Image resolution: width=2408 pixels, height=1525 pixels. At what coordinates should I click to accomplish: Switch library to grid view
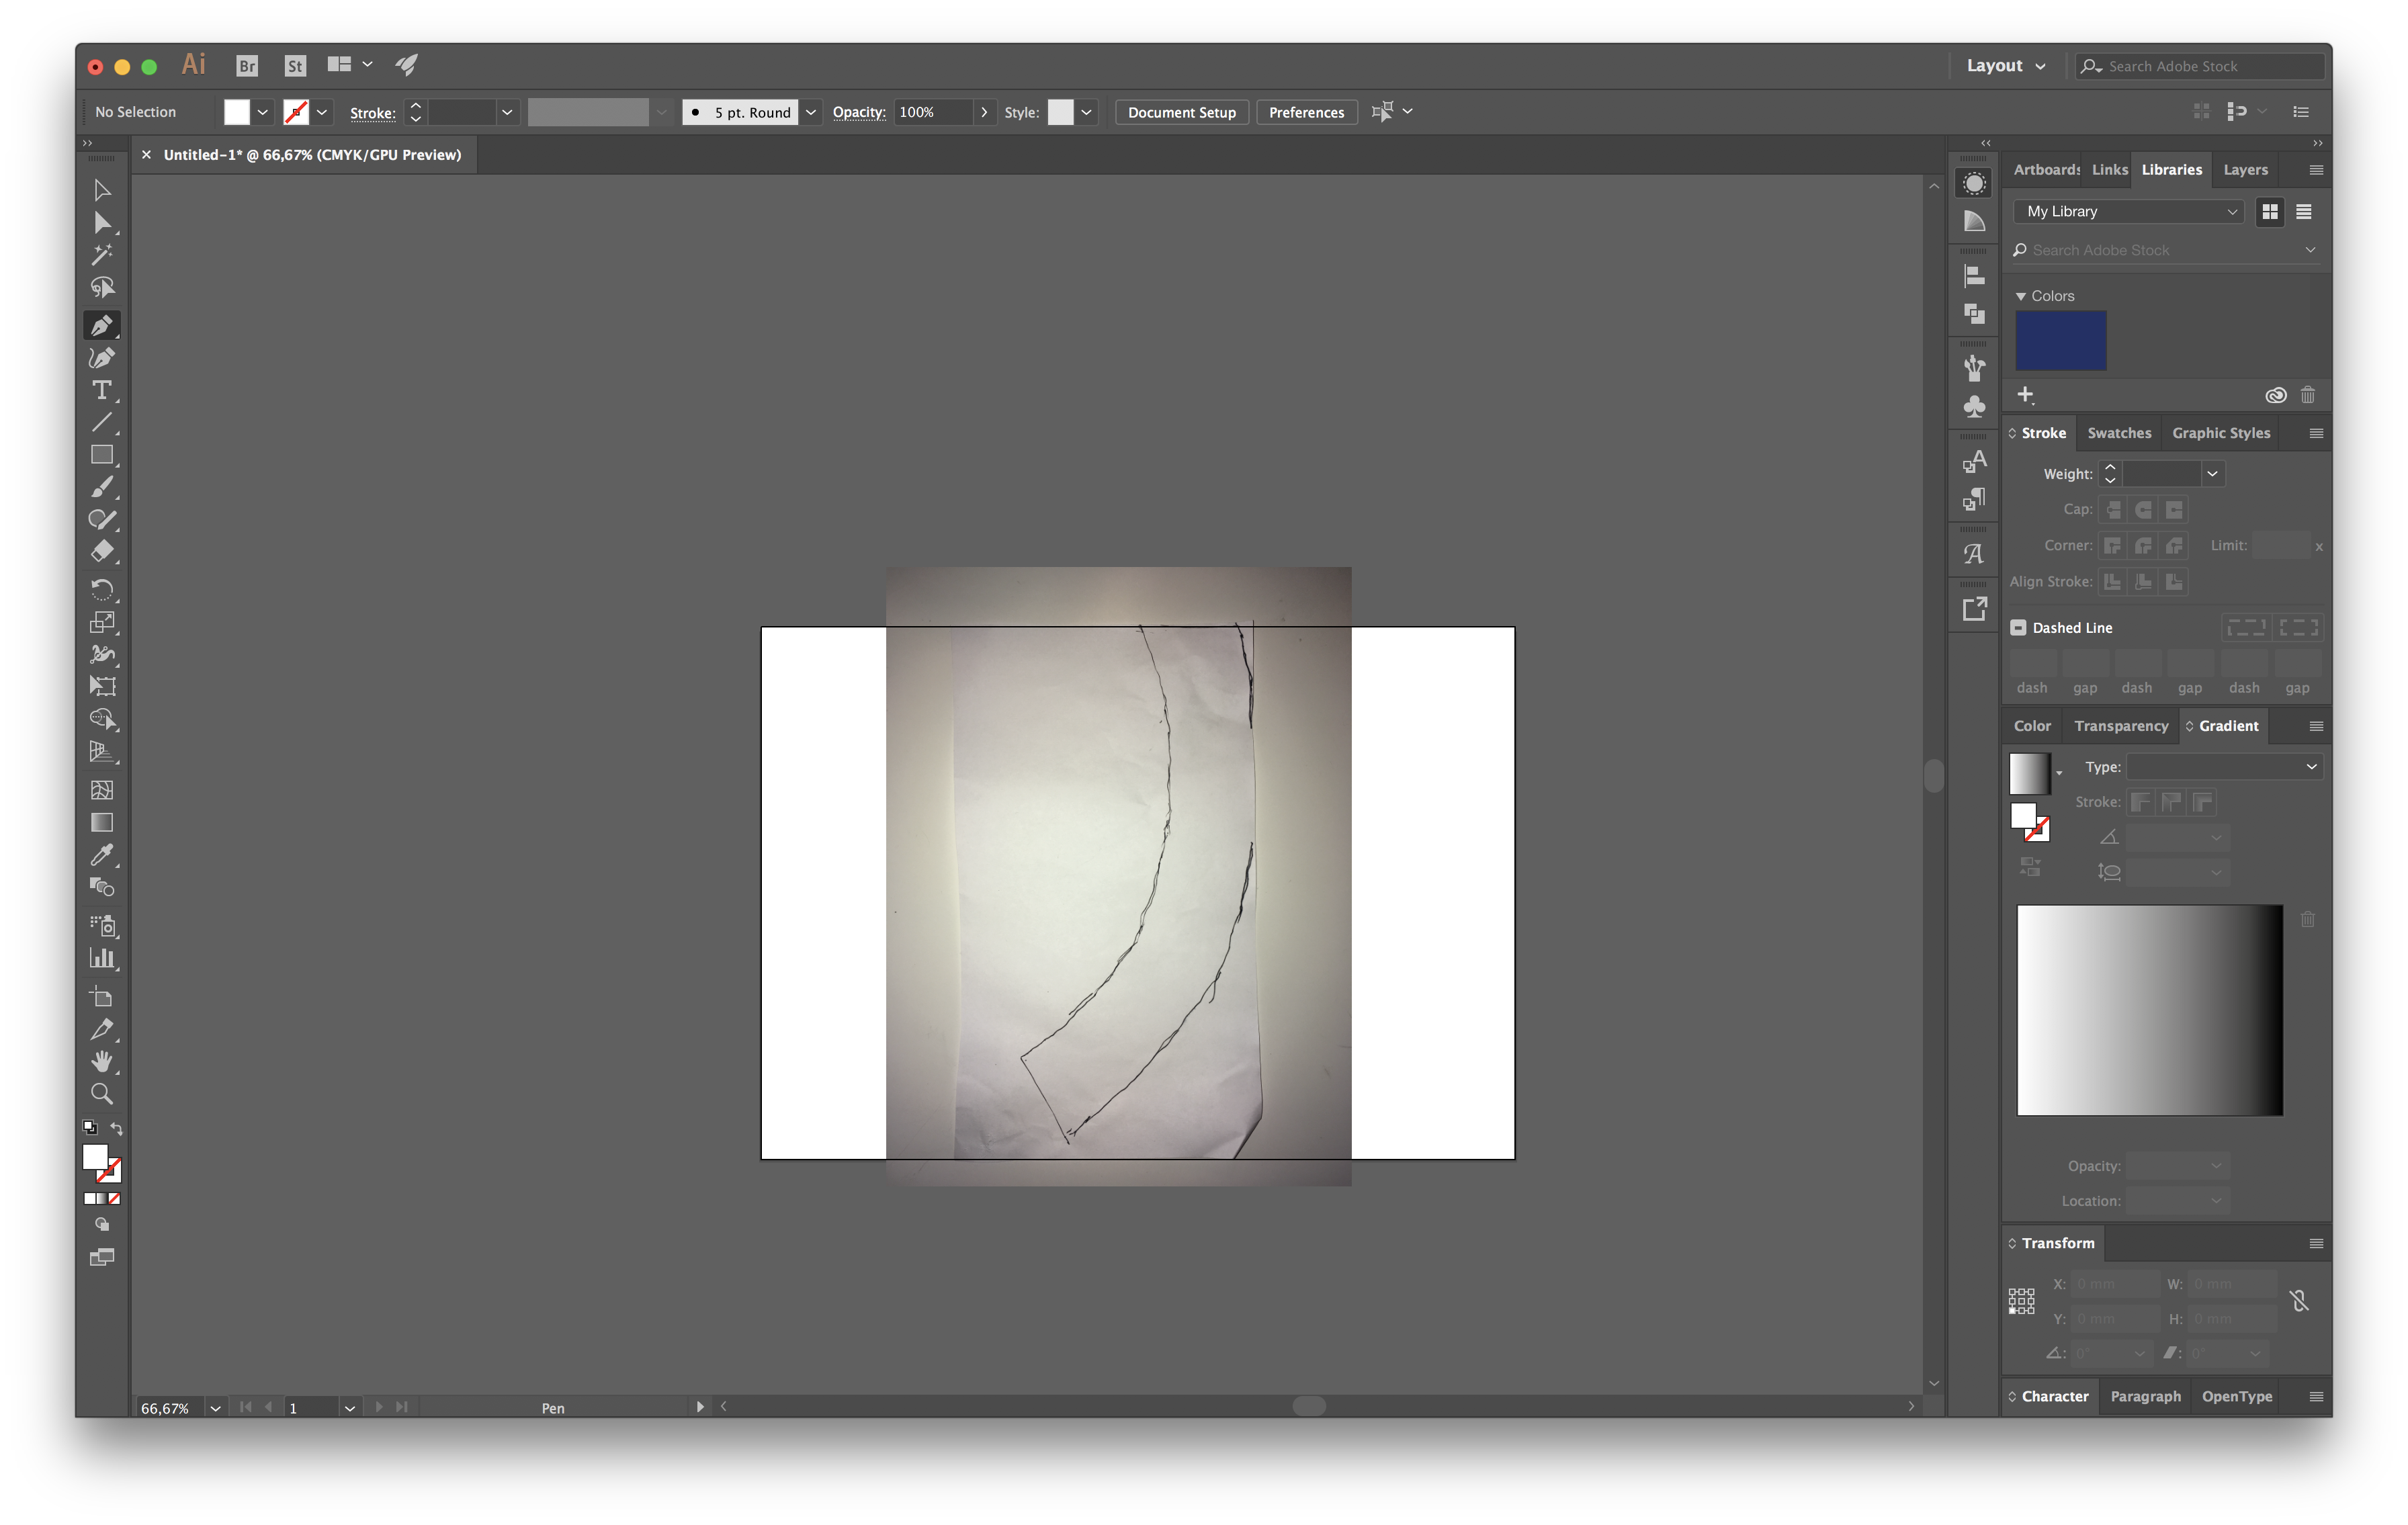coord(2270,211)
